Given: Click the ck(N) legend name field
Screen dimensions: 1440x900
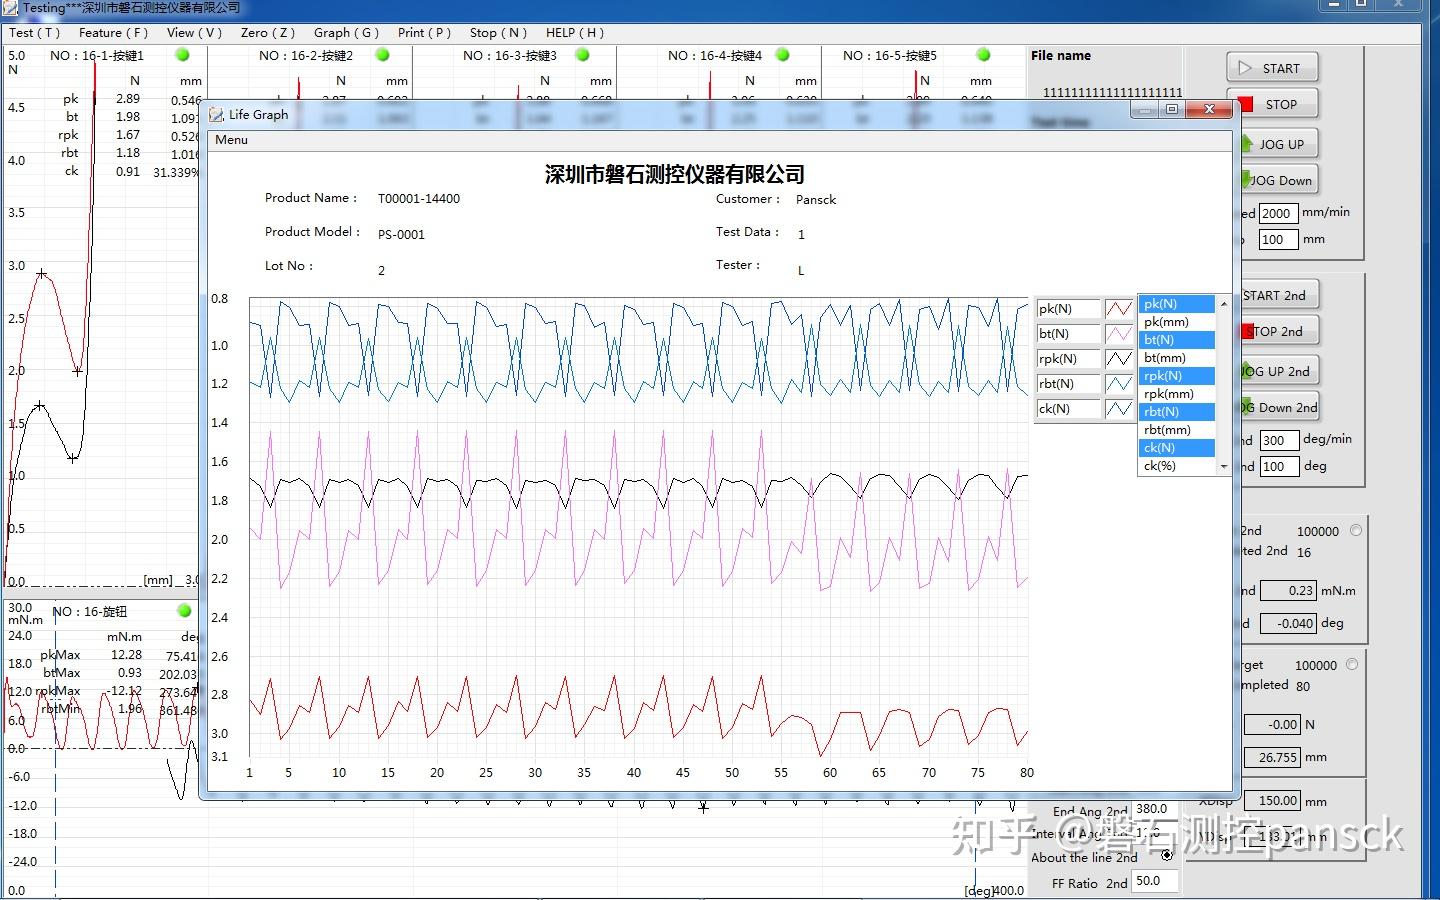Looking at the screenshot, I should click(x=1068, y=409).
